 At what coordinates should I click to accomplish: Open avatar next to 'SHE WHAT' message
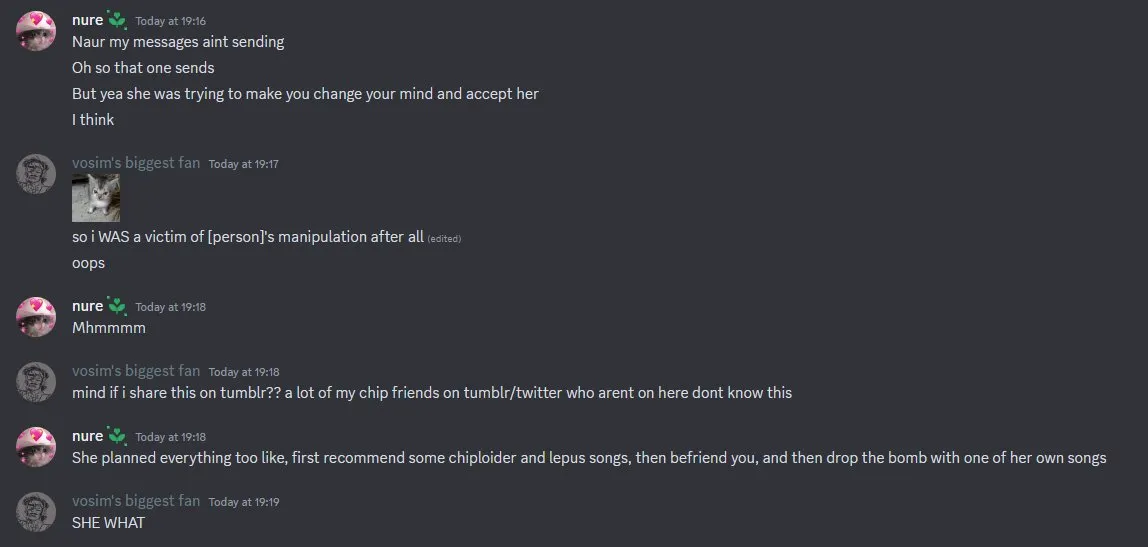tap(36, 512)
